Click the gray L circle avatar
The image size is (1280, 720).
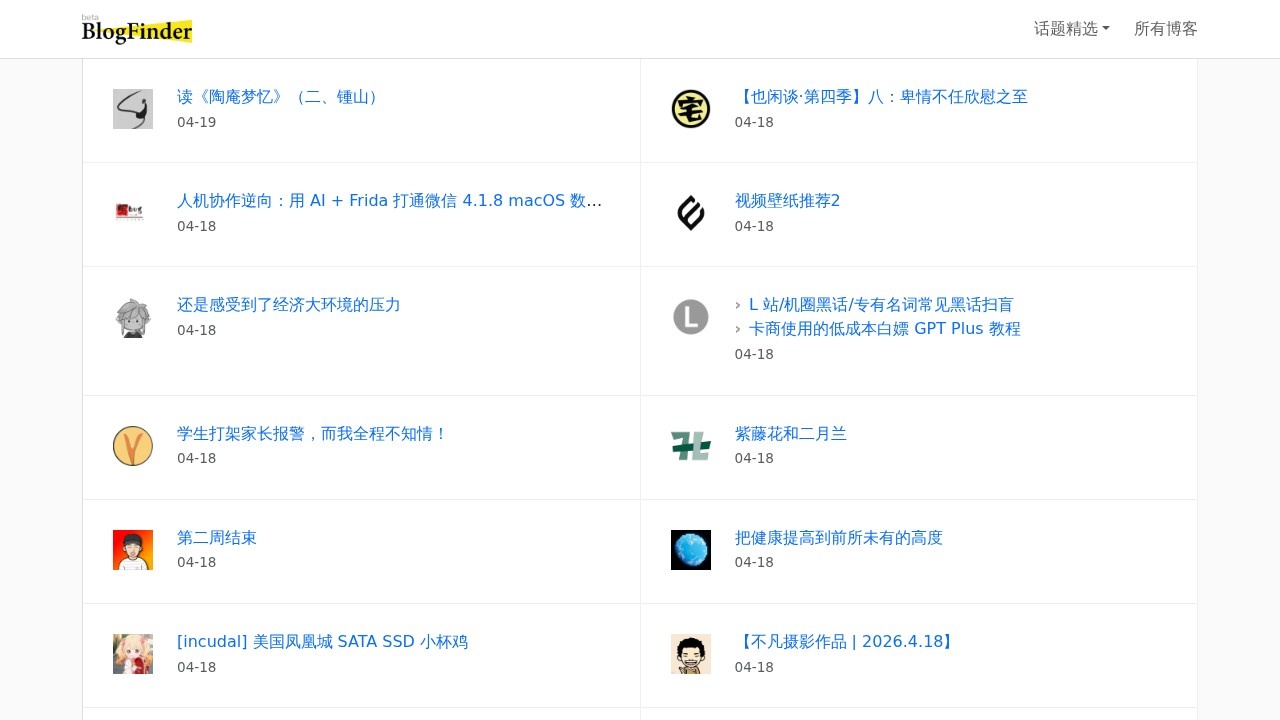690,317
